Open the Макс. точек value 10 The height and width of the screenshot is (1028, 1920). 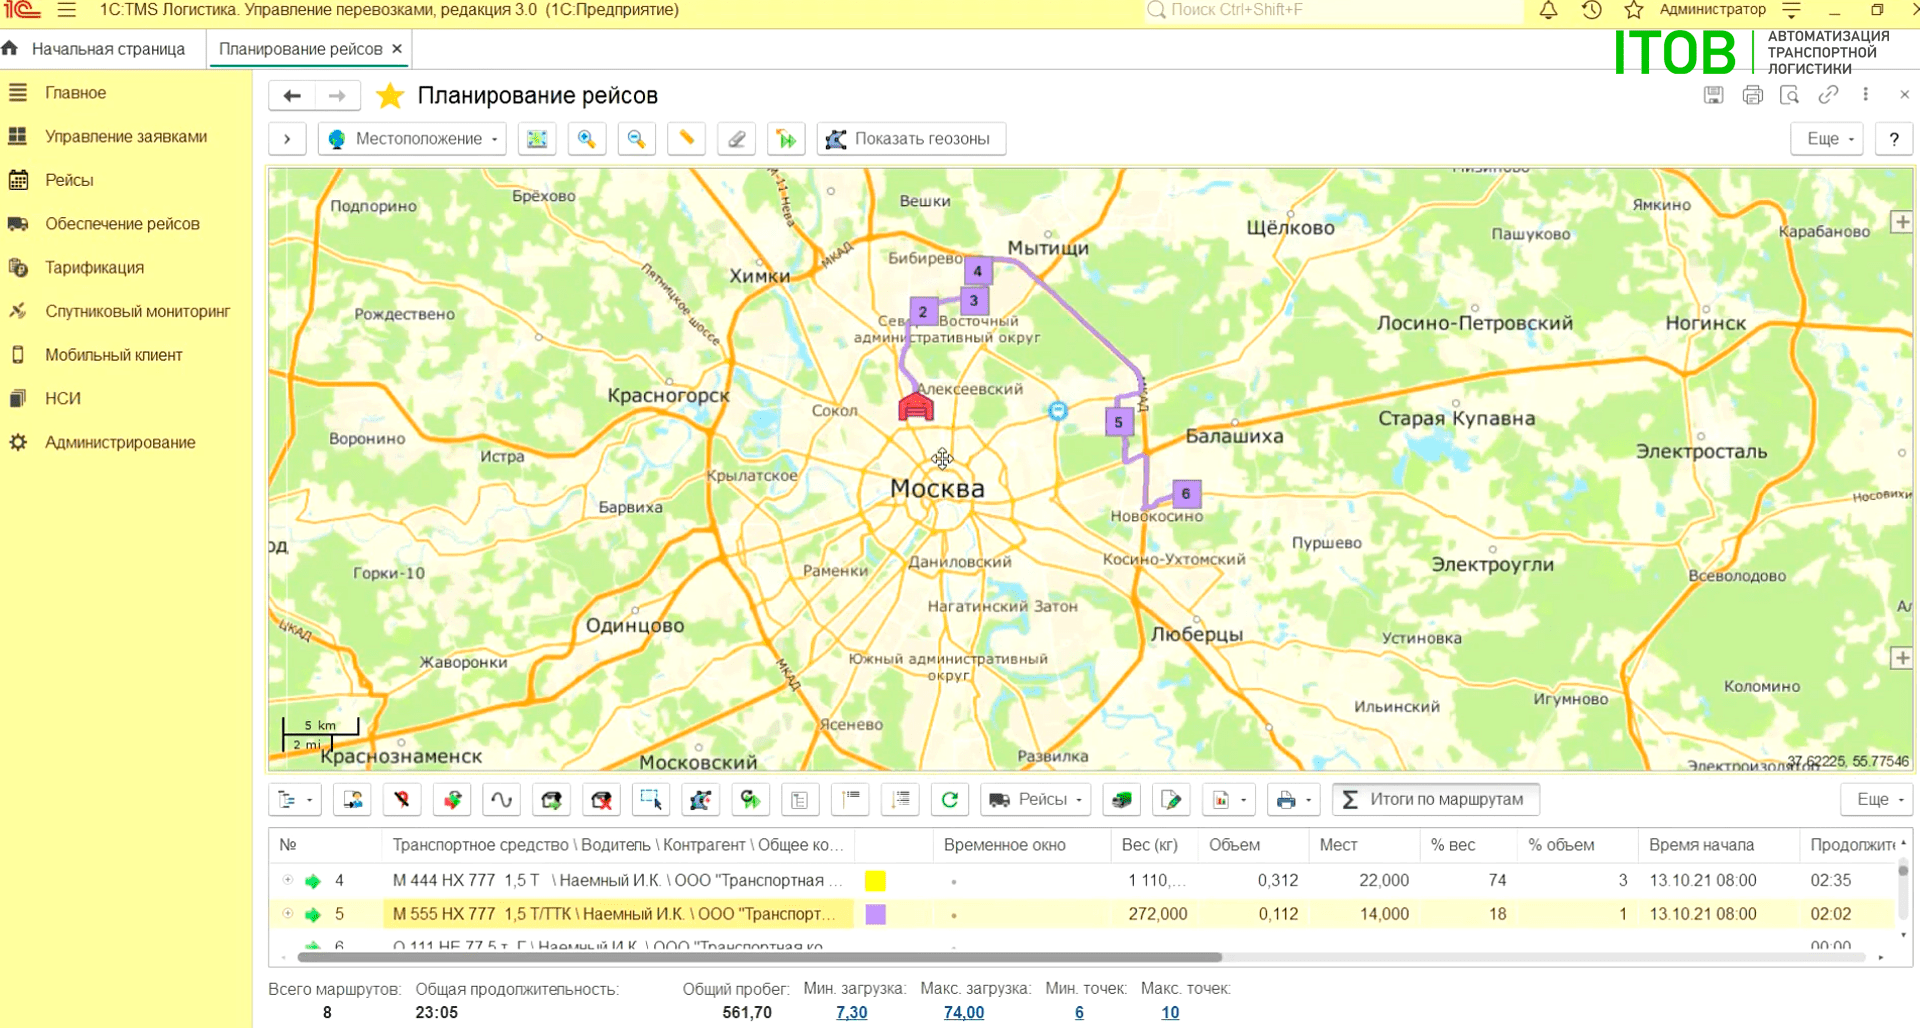pyautogui.click(x=1170, y=1012)
